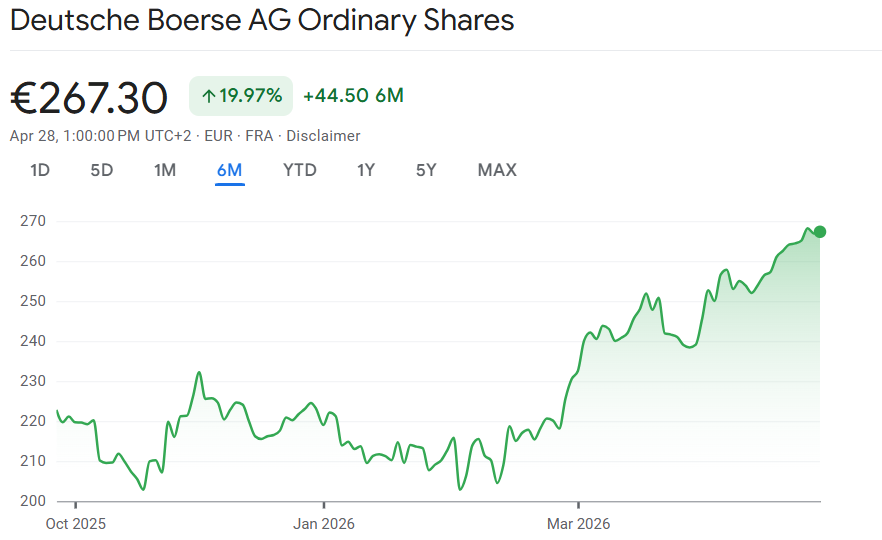The width and height of the screenshot is (882, 540).
Task: Click the +44.50 6M change text
Action: pos(353,96)
